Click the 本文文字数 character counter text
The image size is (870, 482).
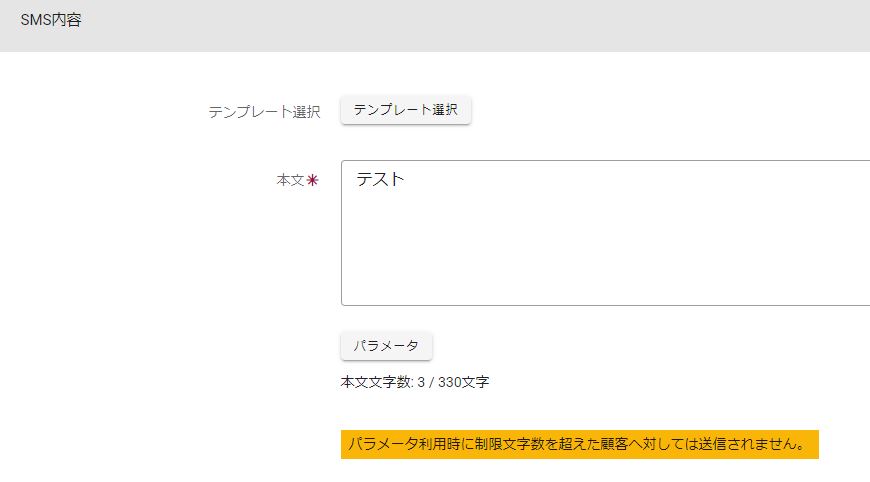(377, 382)
